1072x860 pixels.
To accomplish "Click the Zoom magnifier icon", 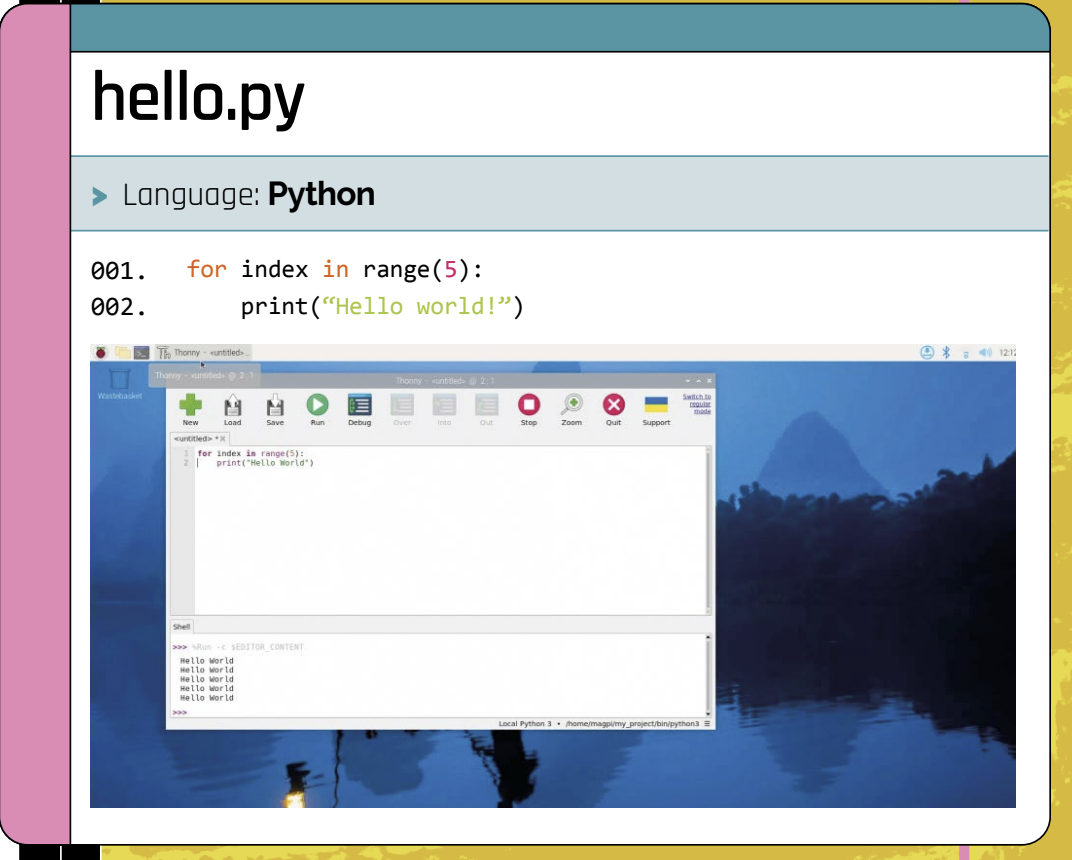I will pyautogui.click(x=571, y=405).
